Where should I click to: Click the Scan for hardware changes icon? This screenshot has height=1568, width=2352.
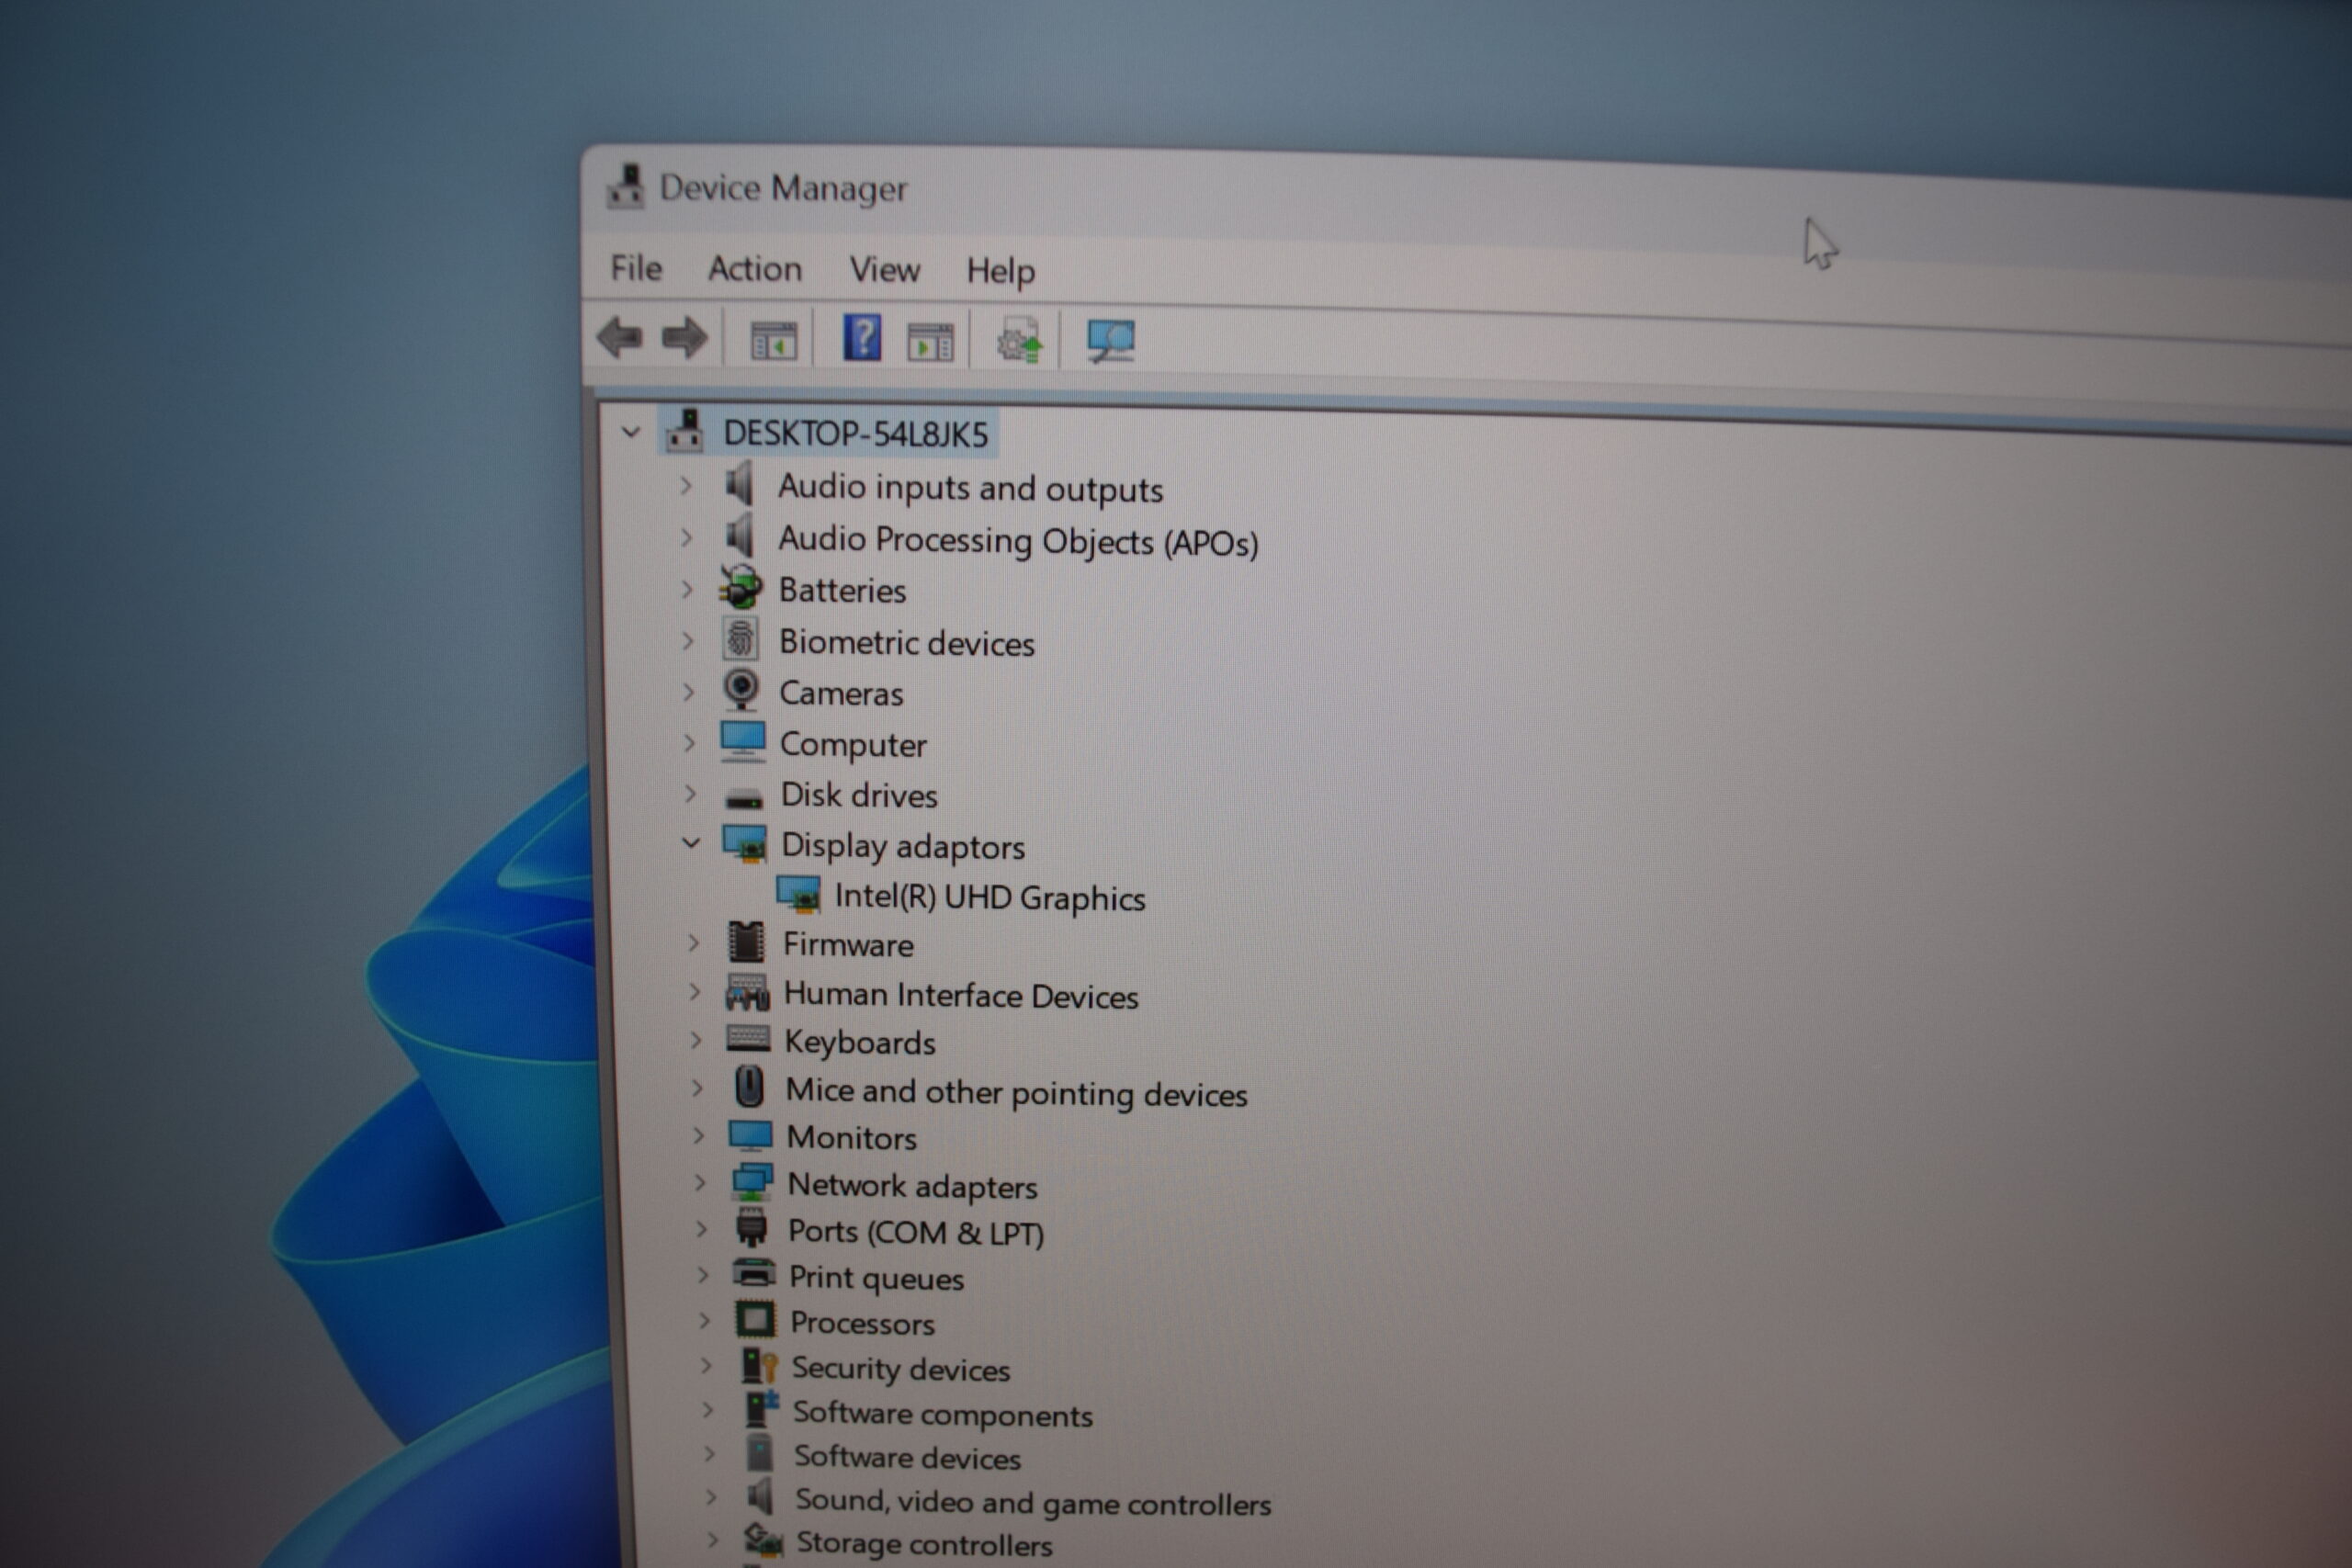point(1110,342)
